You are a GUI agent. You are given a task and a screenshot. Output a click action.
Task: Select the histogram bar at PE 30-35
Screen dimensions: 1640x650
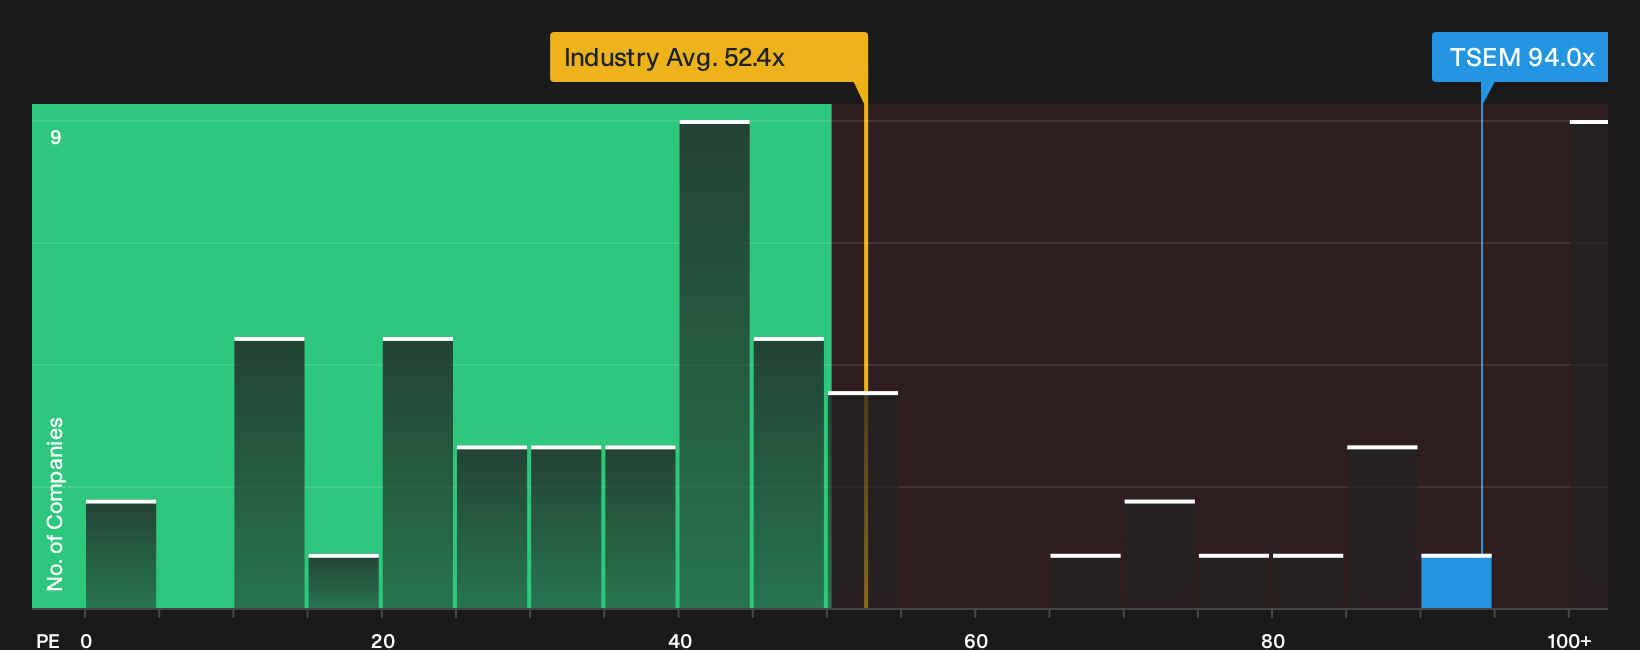tap(566, 527)
